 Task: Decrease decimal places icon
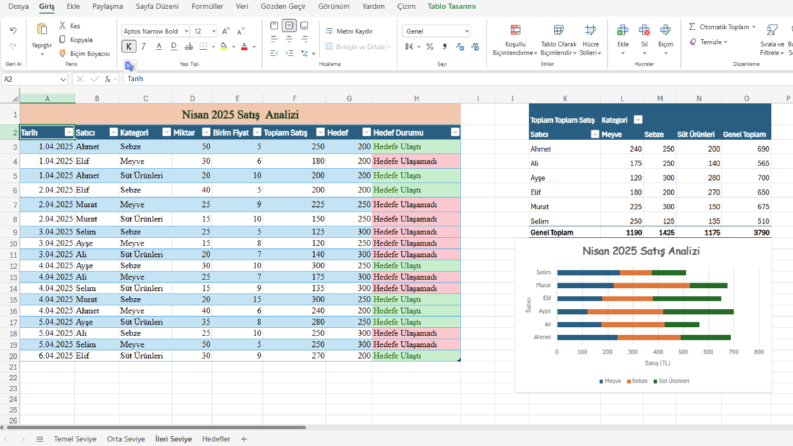coord(475,47)
